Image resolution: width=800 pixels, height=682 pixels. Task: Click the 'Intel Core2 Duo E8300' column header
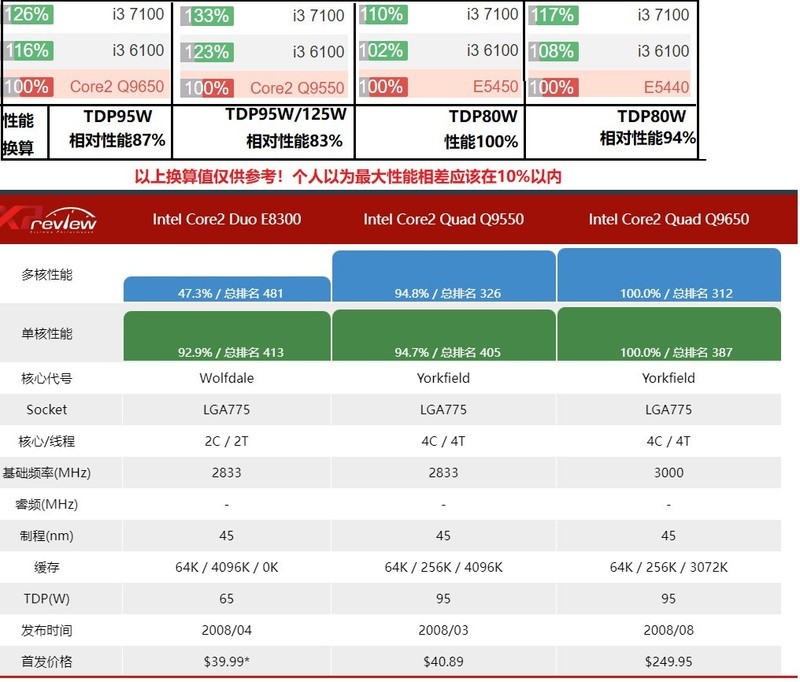click(x=227, y=219)
